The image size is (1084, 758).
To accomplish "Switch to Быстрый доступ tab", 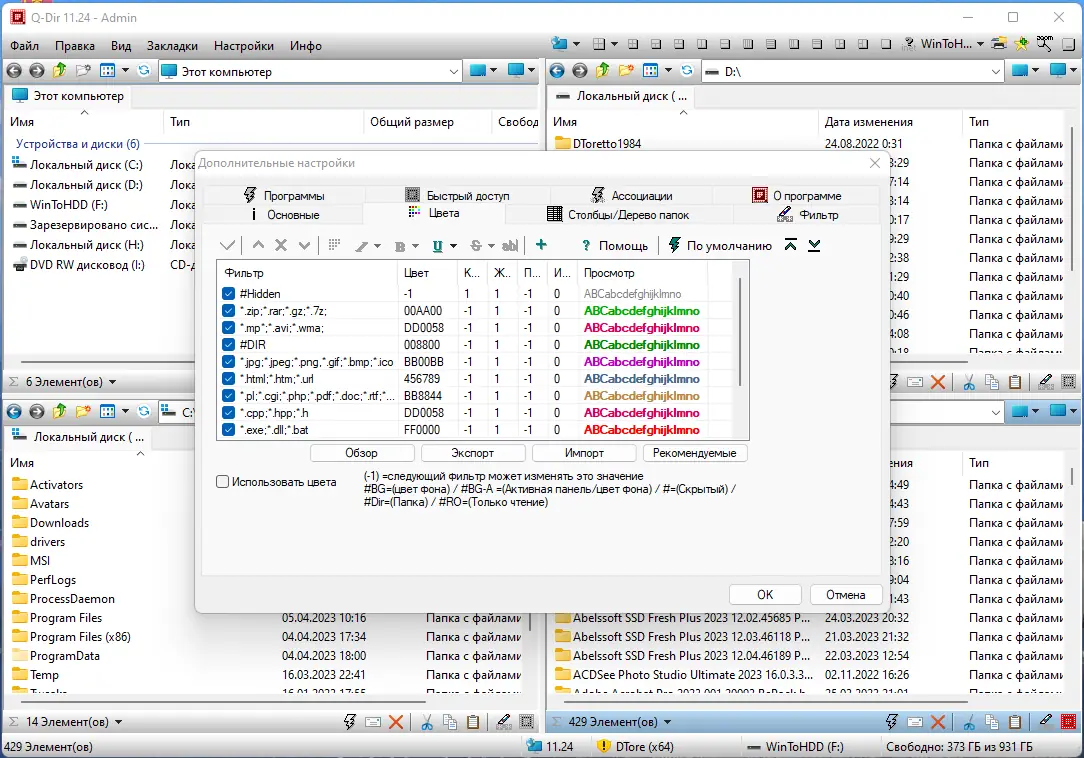I will pyautogui.click(x=457, y=196).
